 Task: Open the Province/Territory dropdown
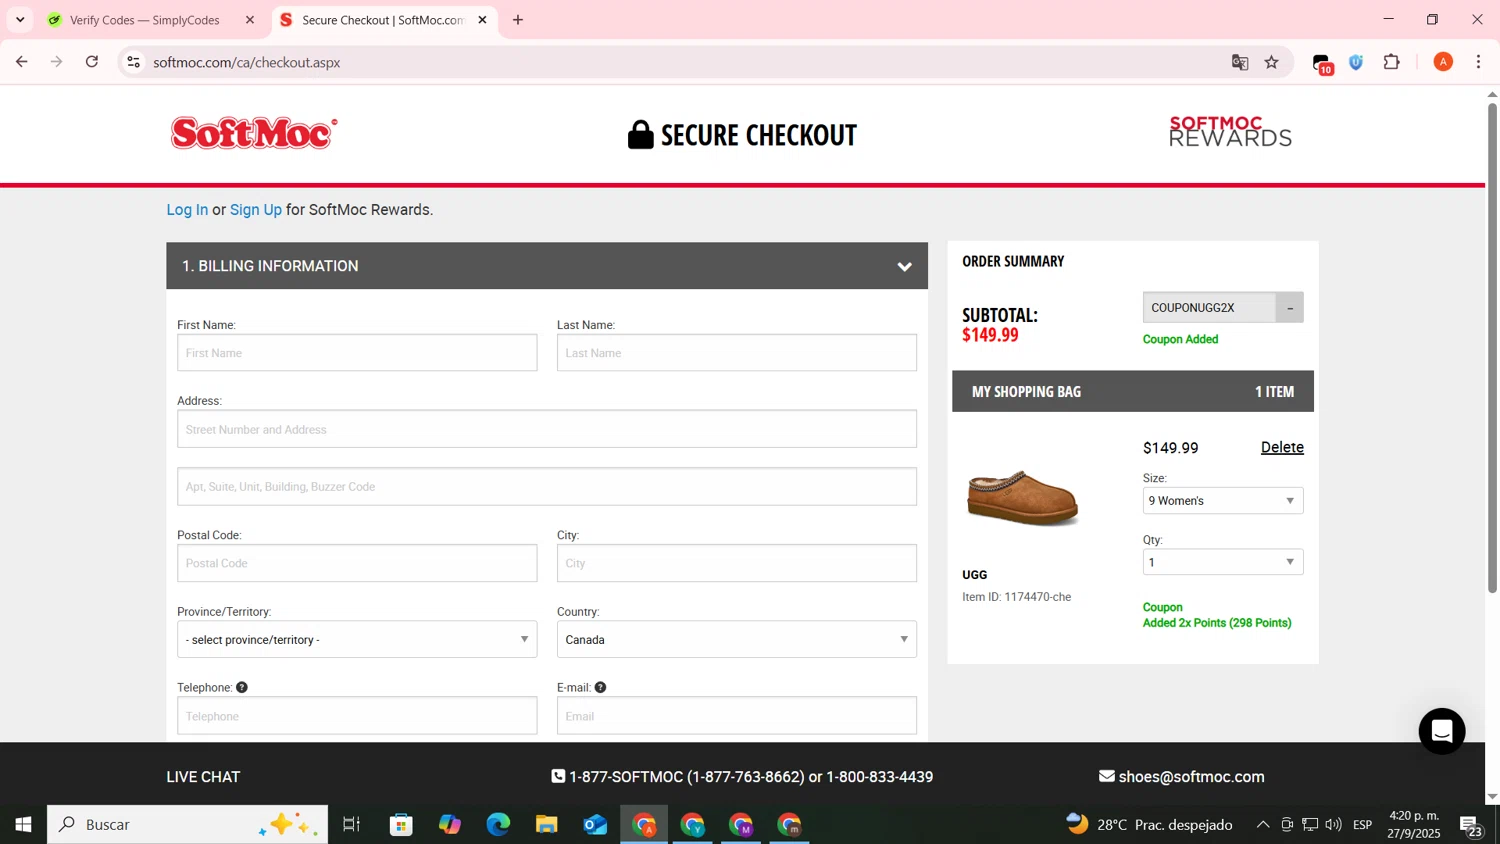tap(357, 639)
